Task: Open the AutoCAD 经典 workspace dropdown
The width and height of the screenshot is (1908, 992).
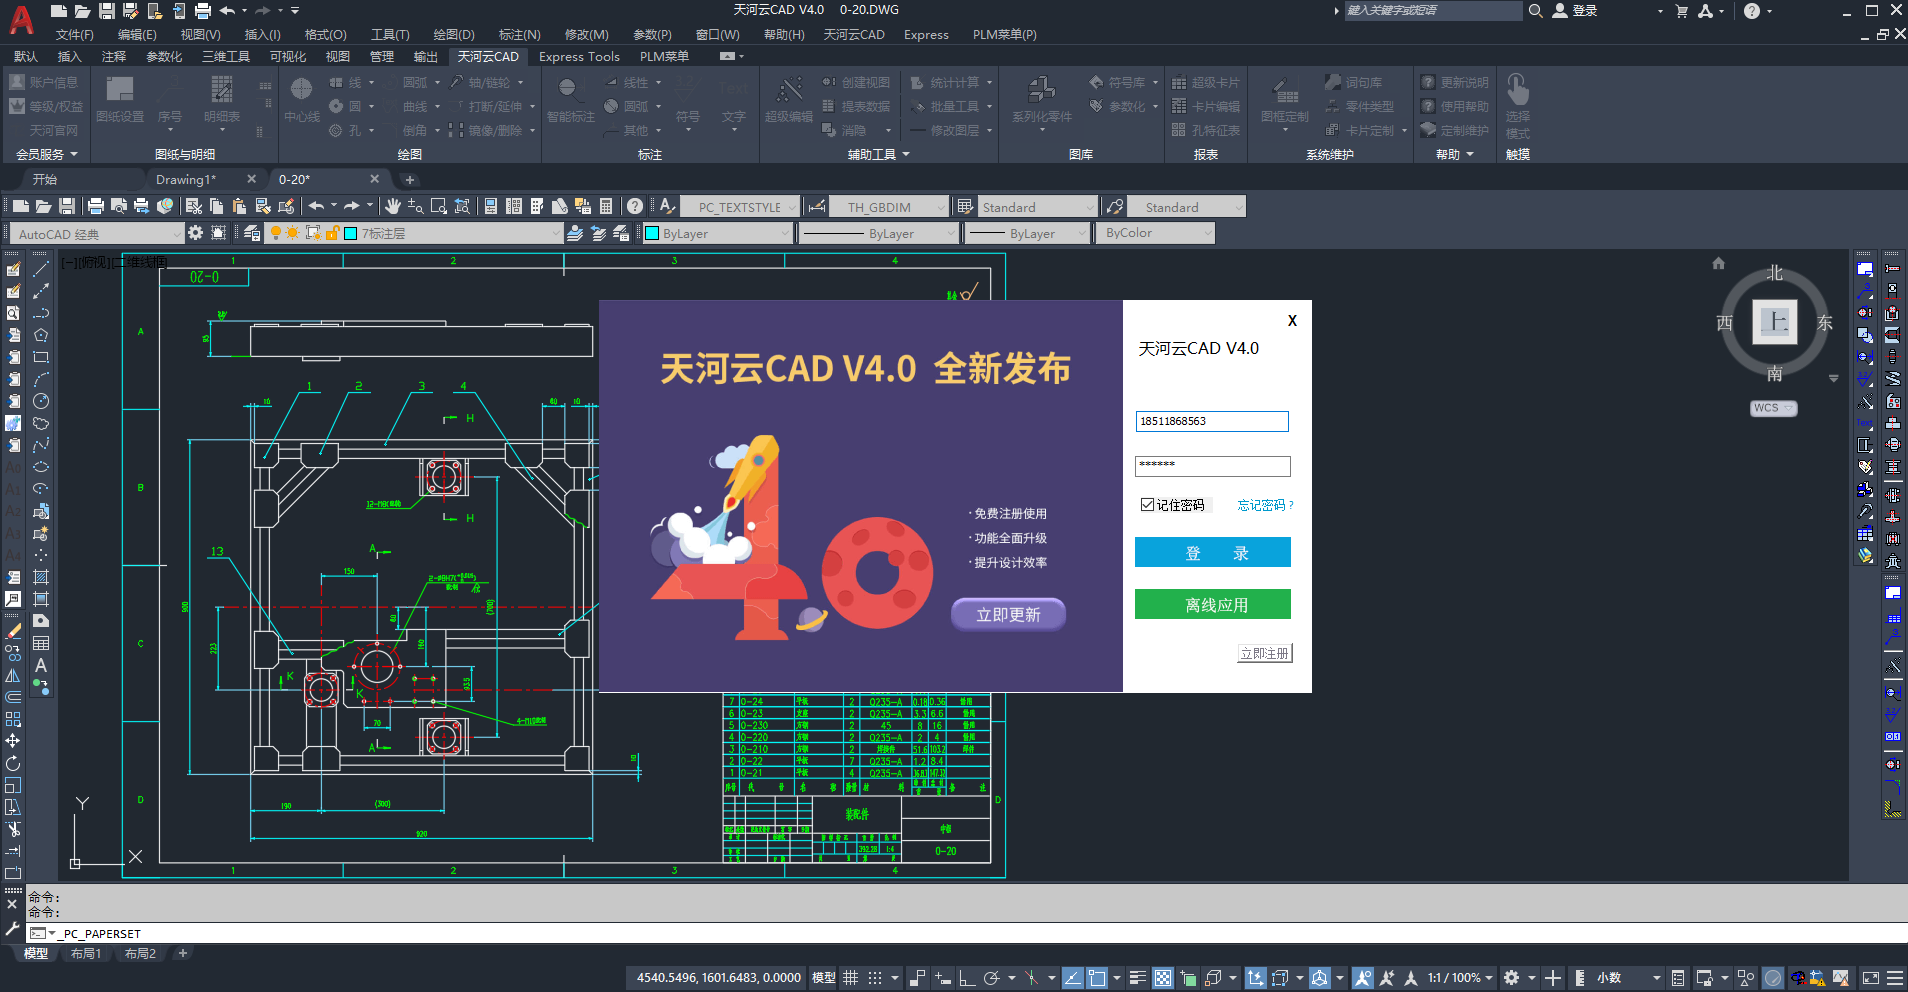Action: (98, 233)
